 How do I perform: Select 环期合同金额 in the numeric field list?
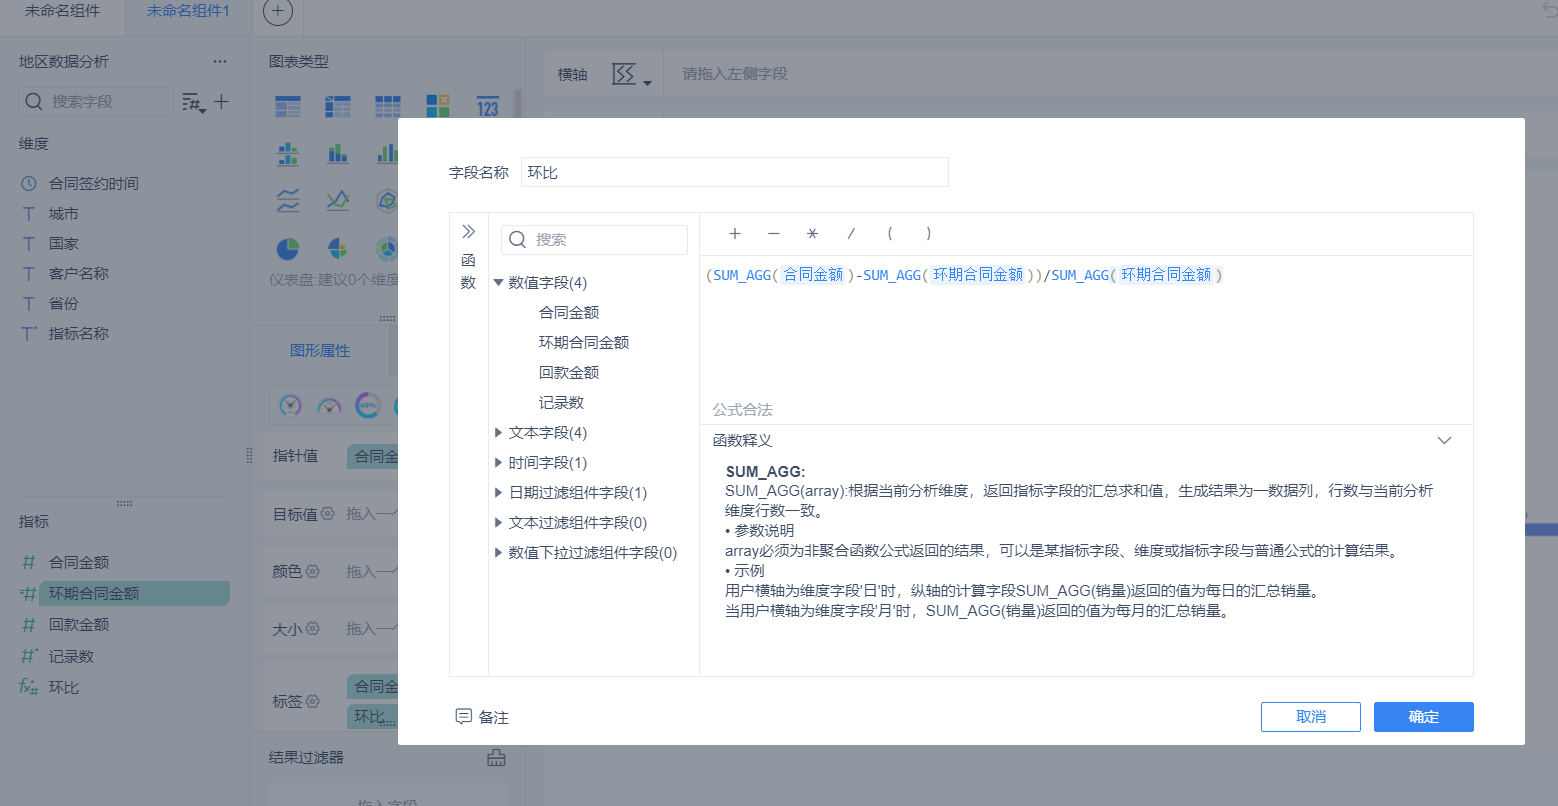pyautogui.click(x=584, y=343)
